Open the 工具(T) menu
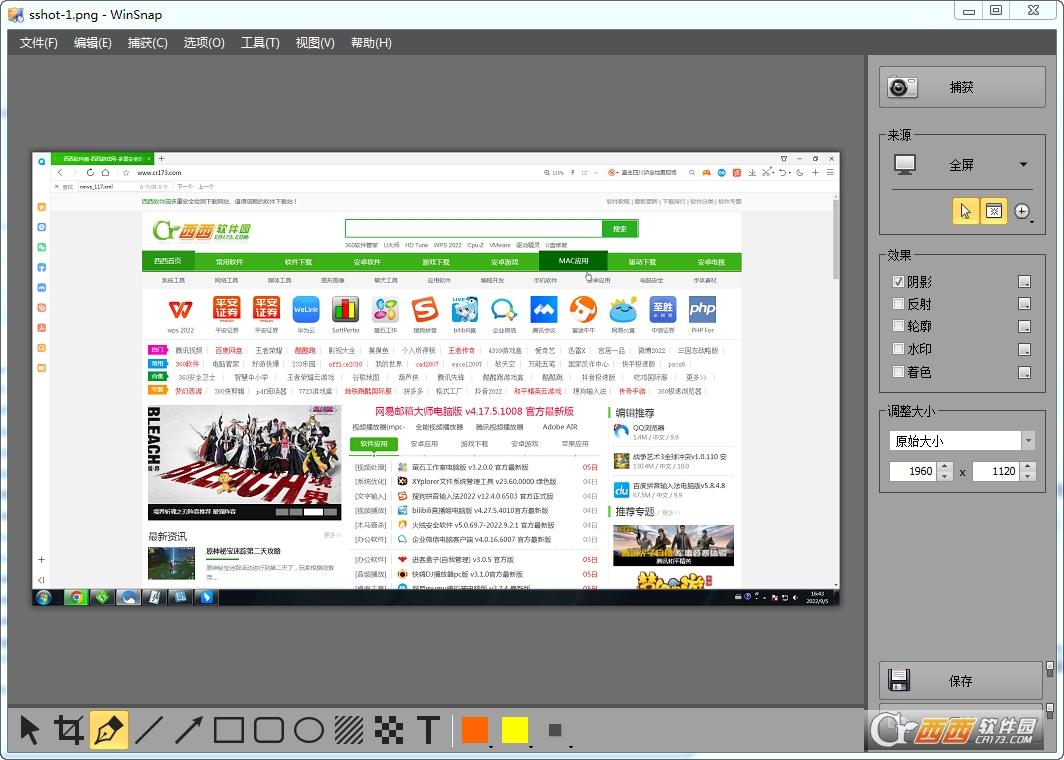Image resolution: width=1064 pixels, height=760 pixels. click(260, 43)
